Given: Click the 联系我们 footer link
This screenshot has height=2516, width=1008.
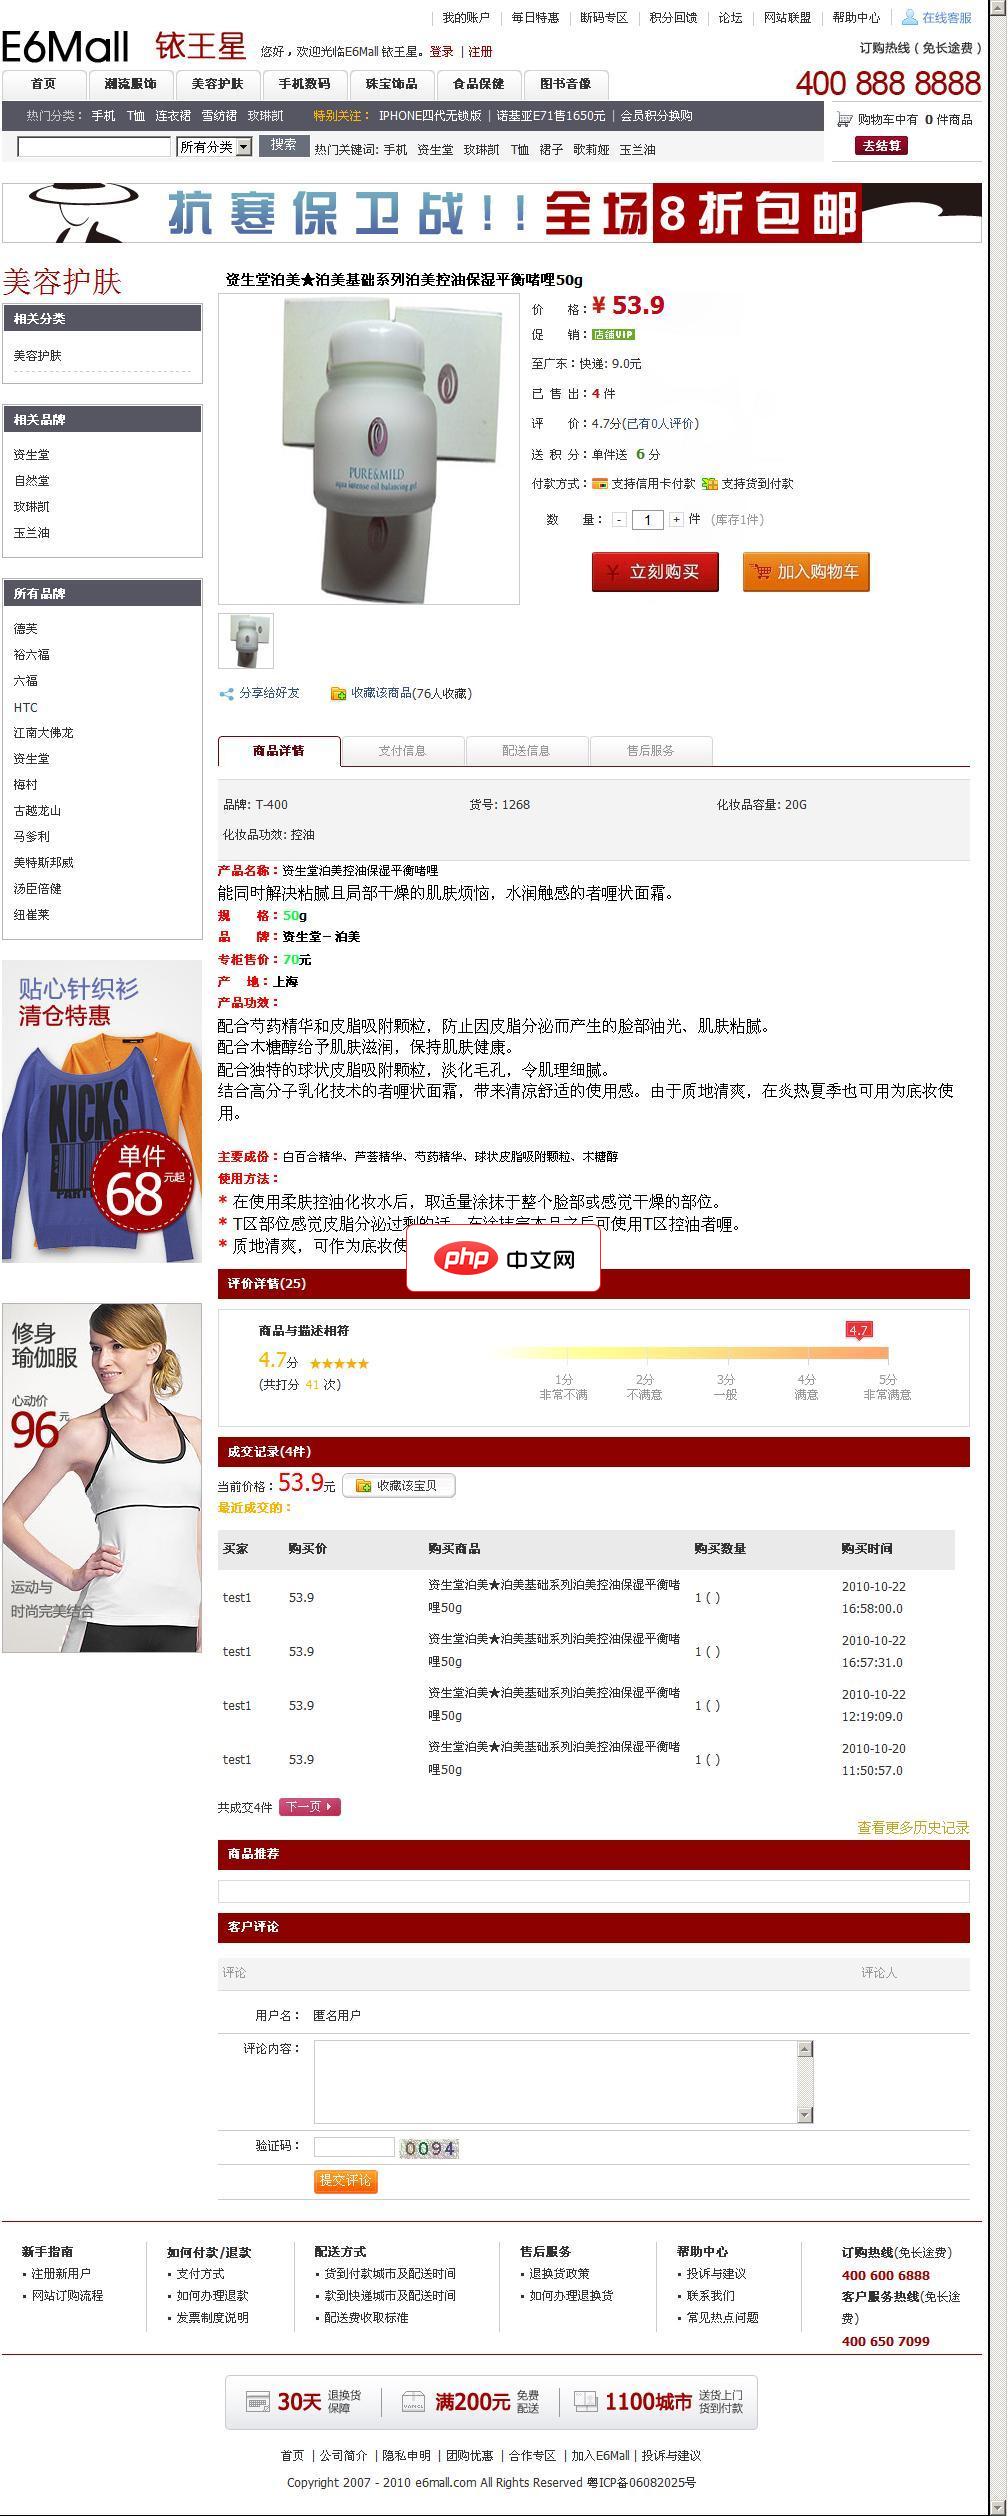Looking at the screenshot, I should (710, 2295).
